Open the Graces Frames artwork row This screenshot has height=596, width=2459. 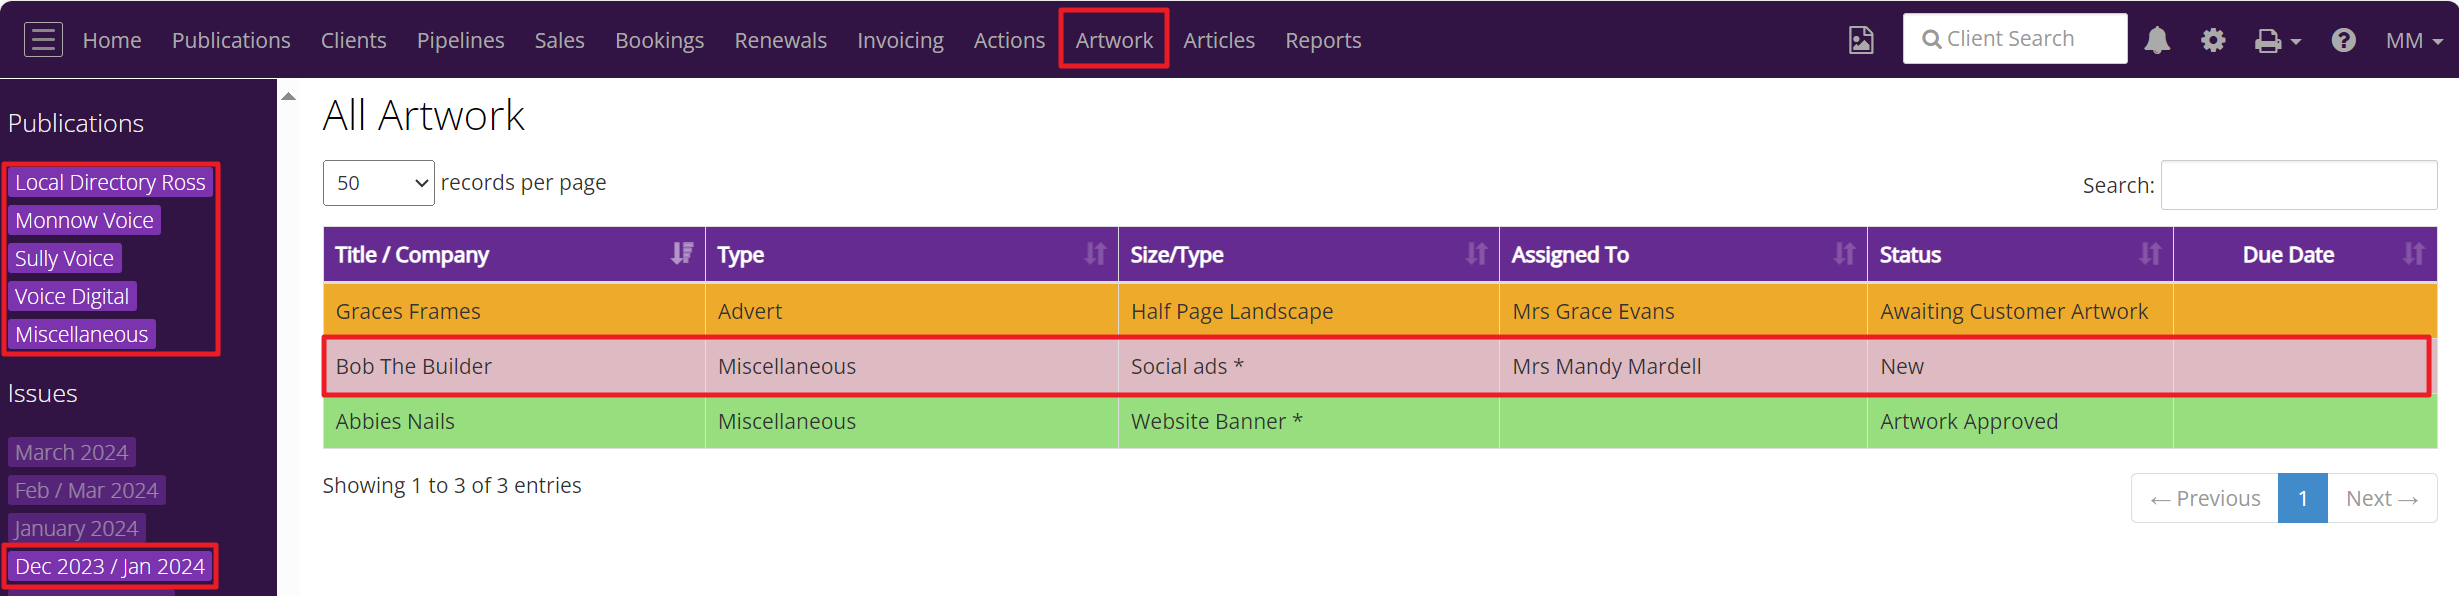point(1379,311)
